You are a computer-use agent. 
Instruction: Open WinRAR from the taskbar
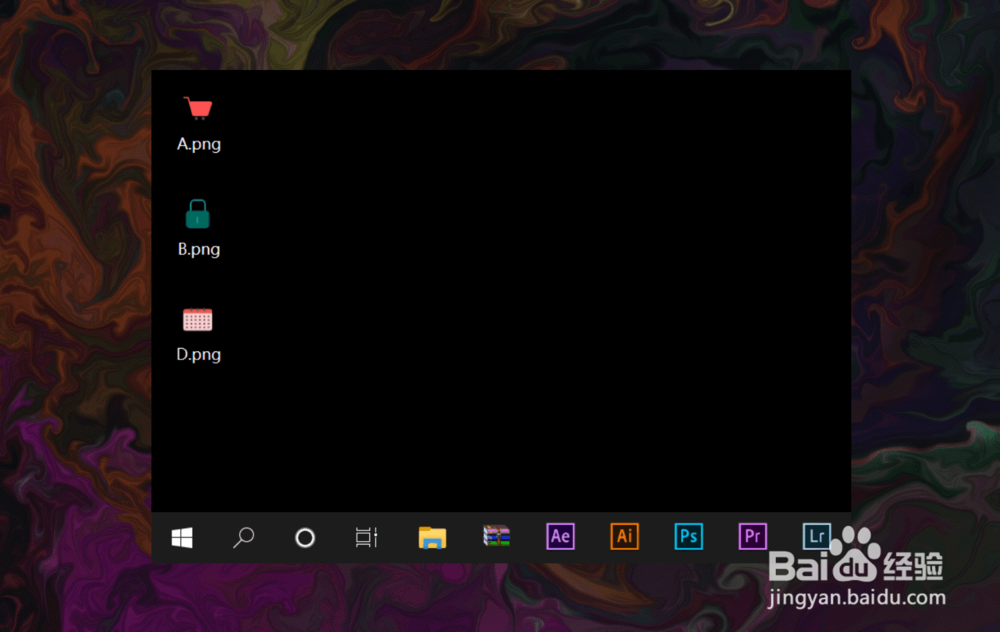point(495,536)
